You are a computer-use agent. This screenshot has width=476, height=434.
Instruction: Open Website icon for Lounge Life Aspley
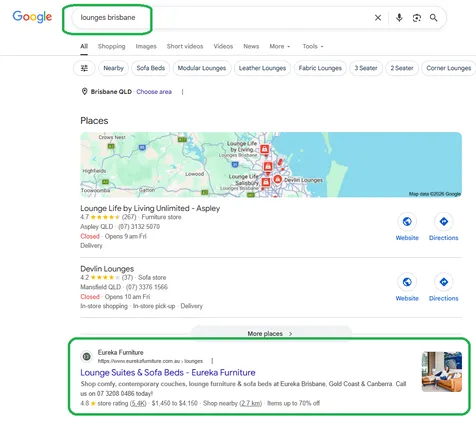tap(407, 221)
